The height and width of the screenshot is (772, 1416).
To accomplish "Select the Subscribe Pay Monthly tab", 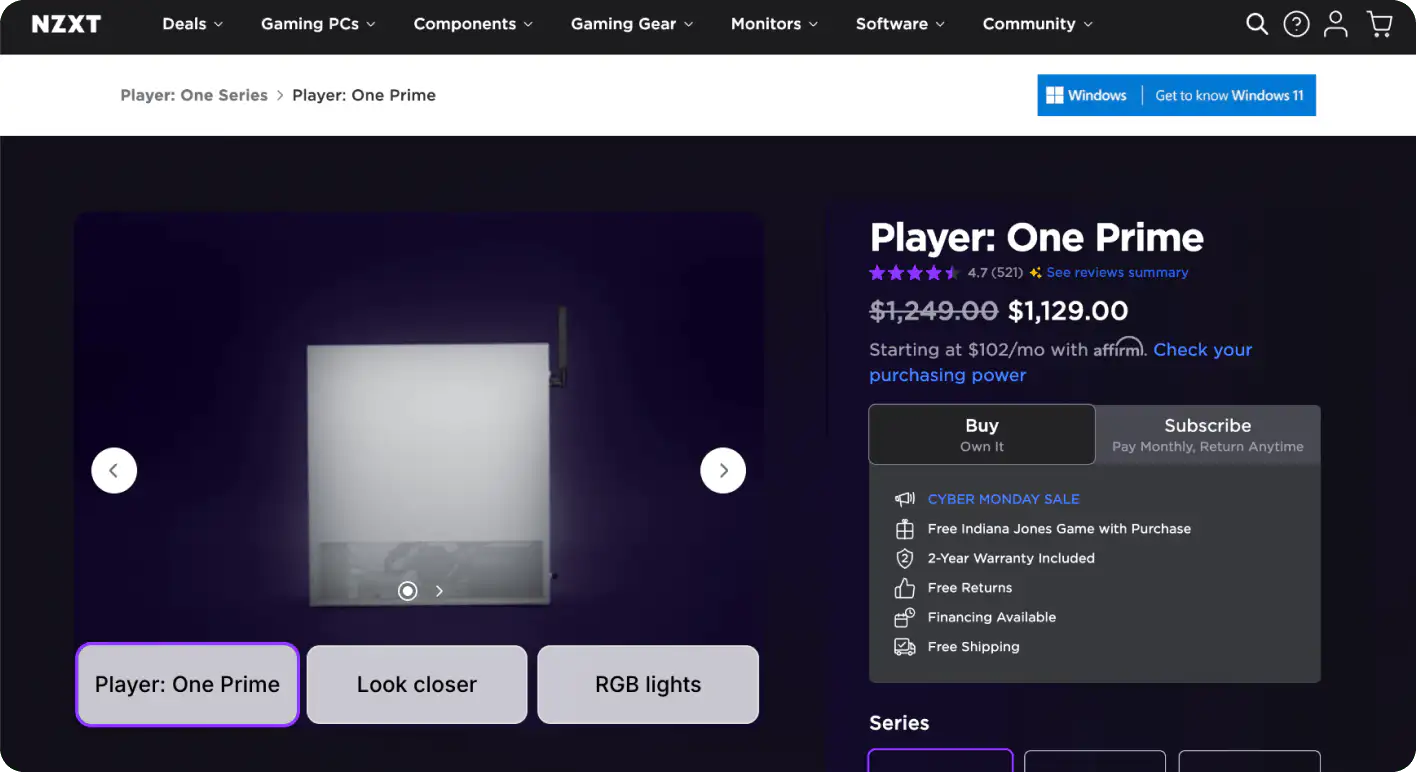I will [1208, 434].
